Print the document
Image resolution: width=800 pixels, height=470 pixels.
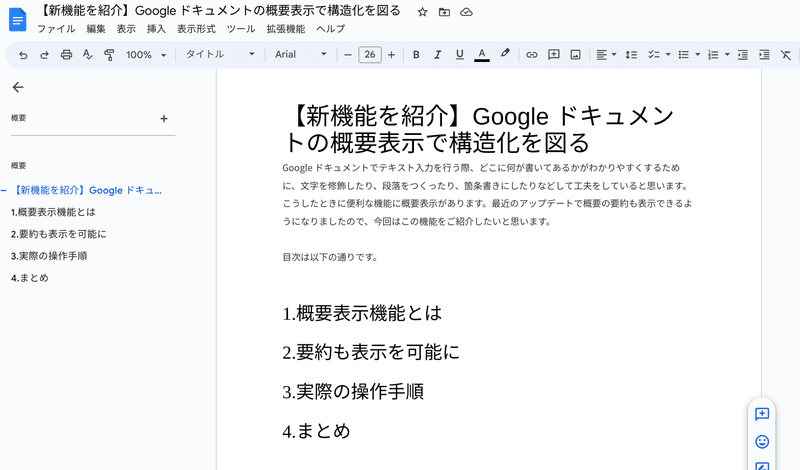[66, 55]
